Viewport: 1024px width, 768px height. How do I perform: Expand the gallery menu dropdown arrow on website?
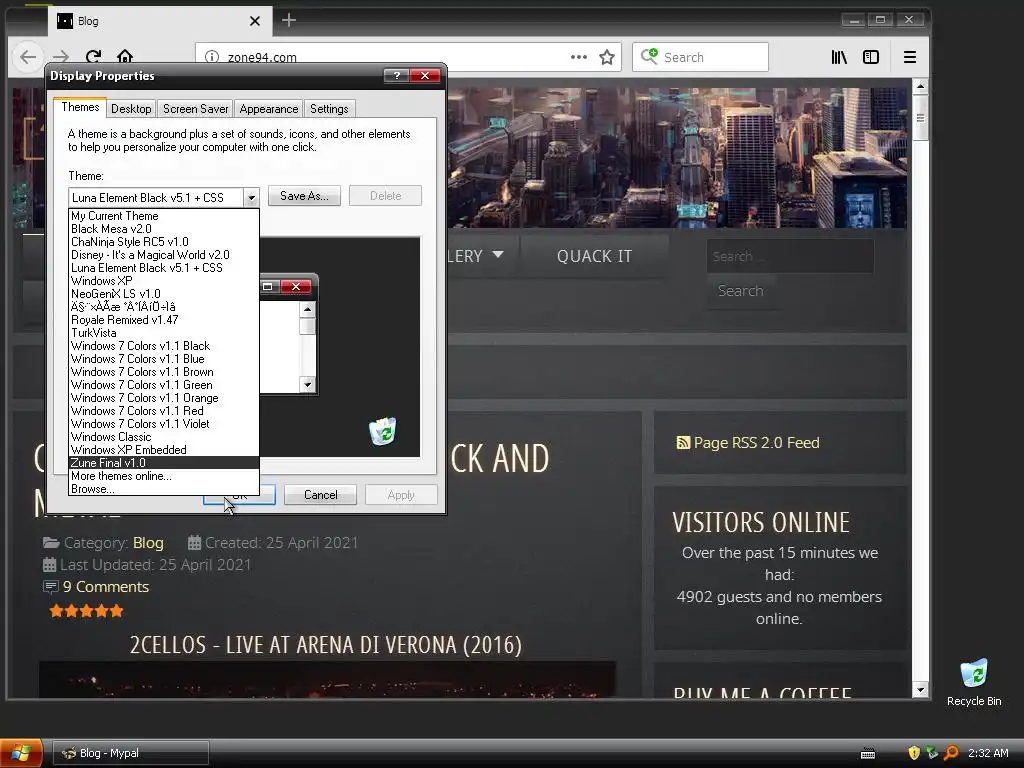point(498,255)
